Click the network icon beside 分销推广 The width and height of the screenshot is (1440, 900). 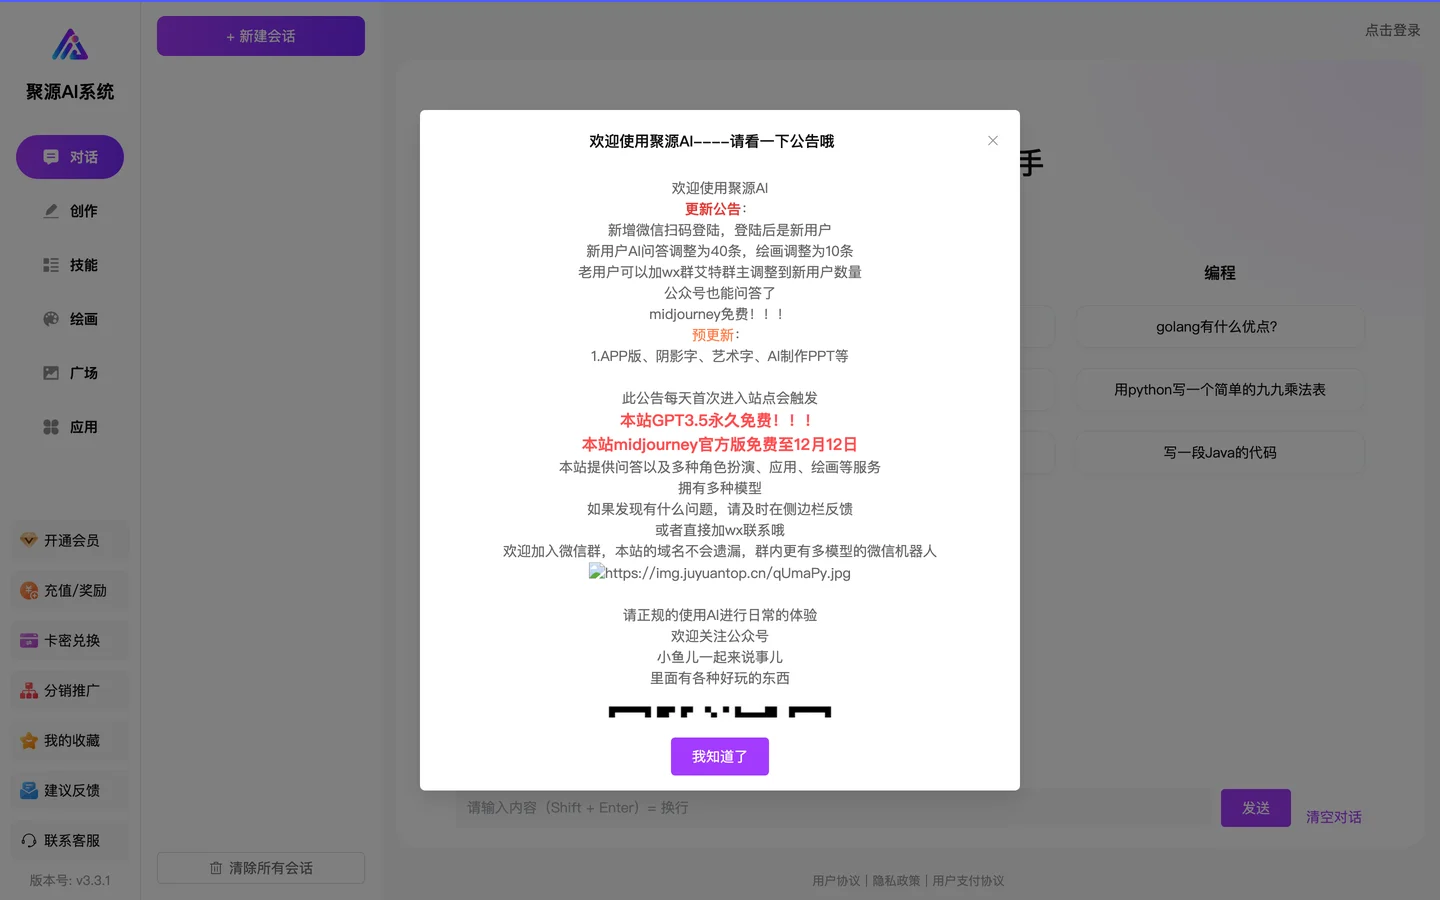click(29, 690)
